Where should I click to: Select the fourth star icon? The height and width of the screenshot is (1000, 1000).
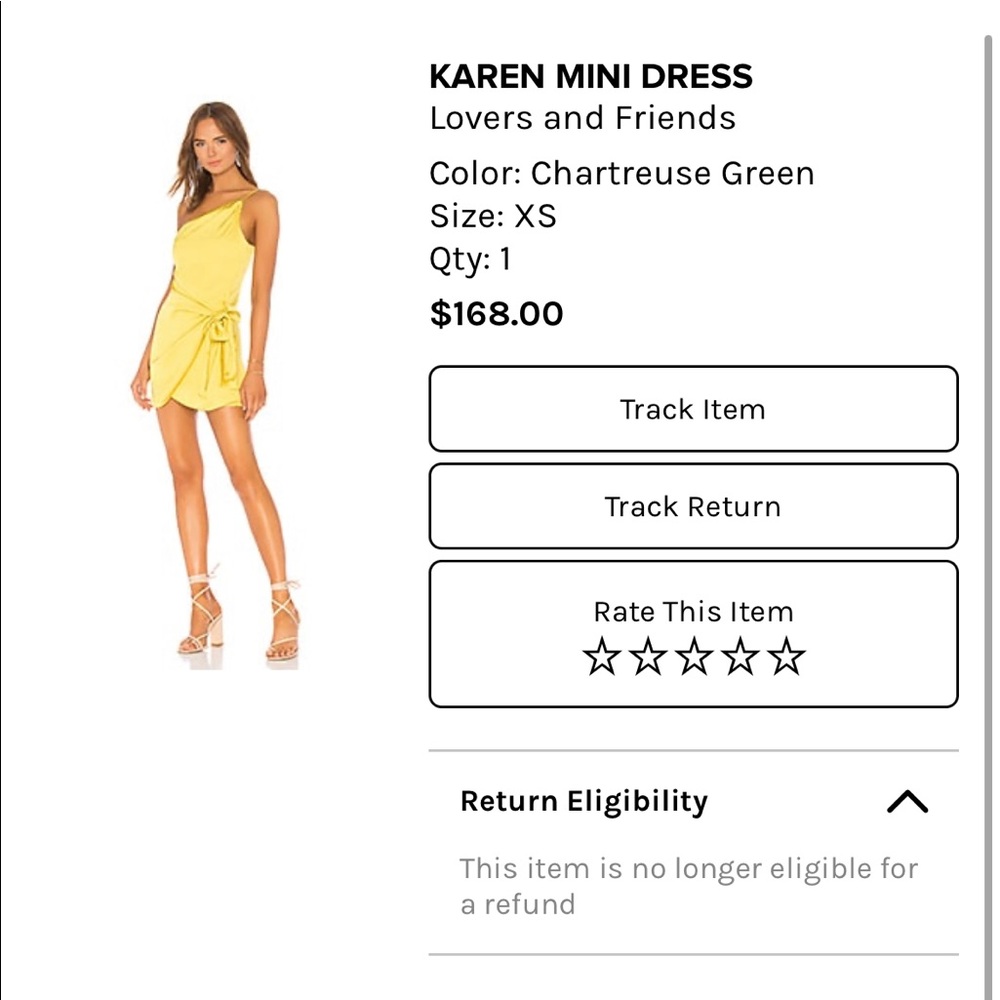[x=739, y=656]
